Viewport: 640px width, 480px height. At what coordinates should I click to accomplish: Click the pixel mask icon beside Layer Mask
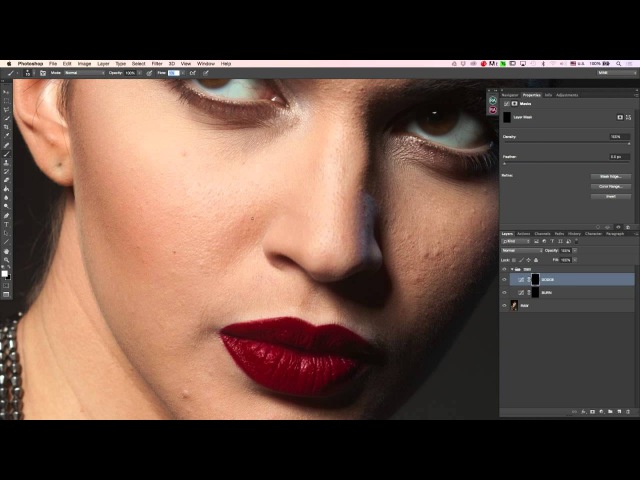[620, 117]
